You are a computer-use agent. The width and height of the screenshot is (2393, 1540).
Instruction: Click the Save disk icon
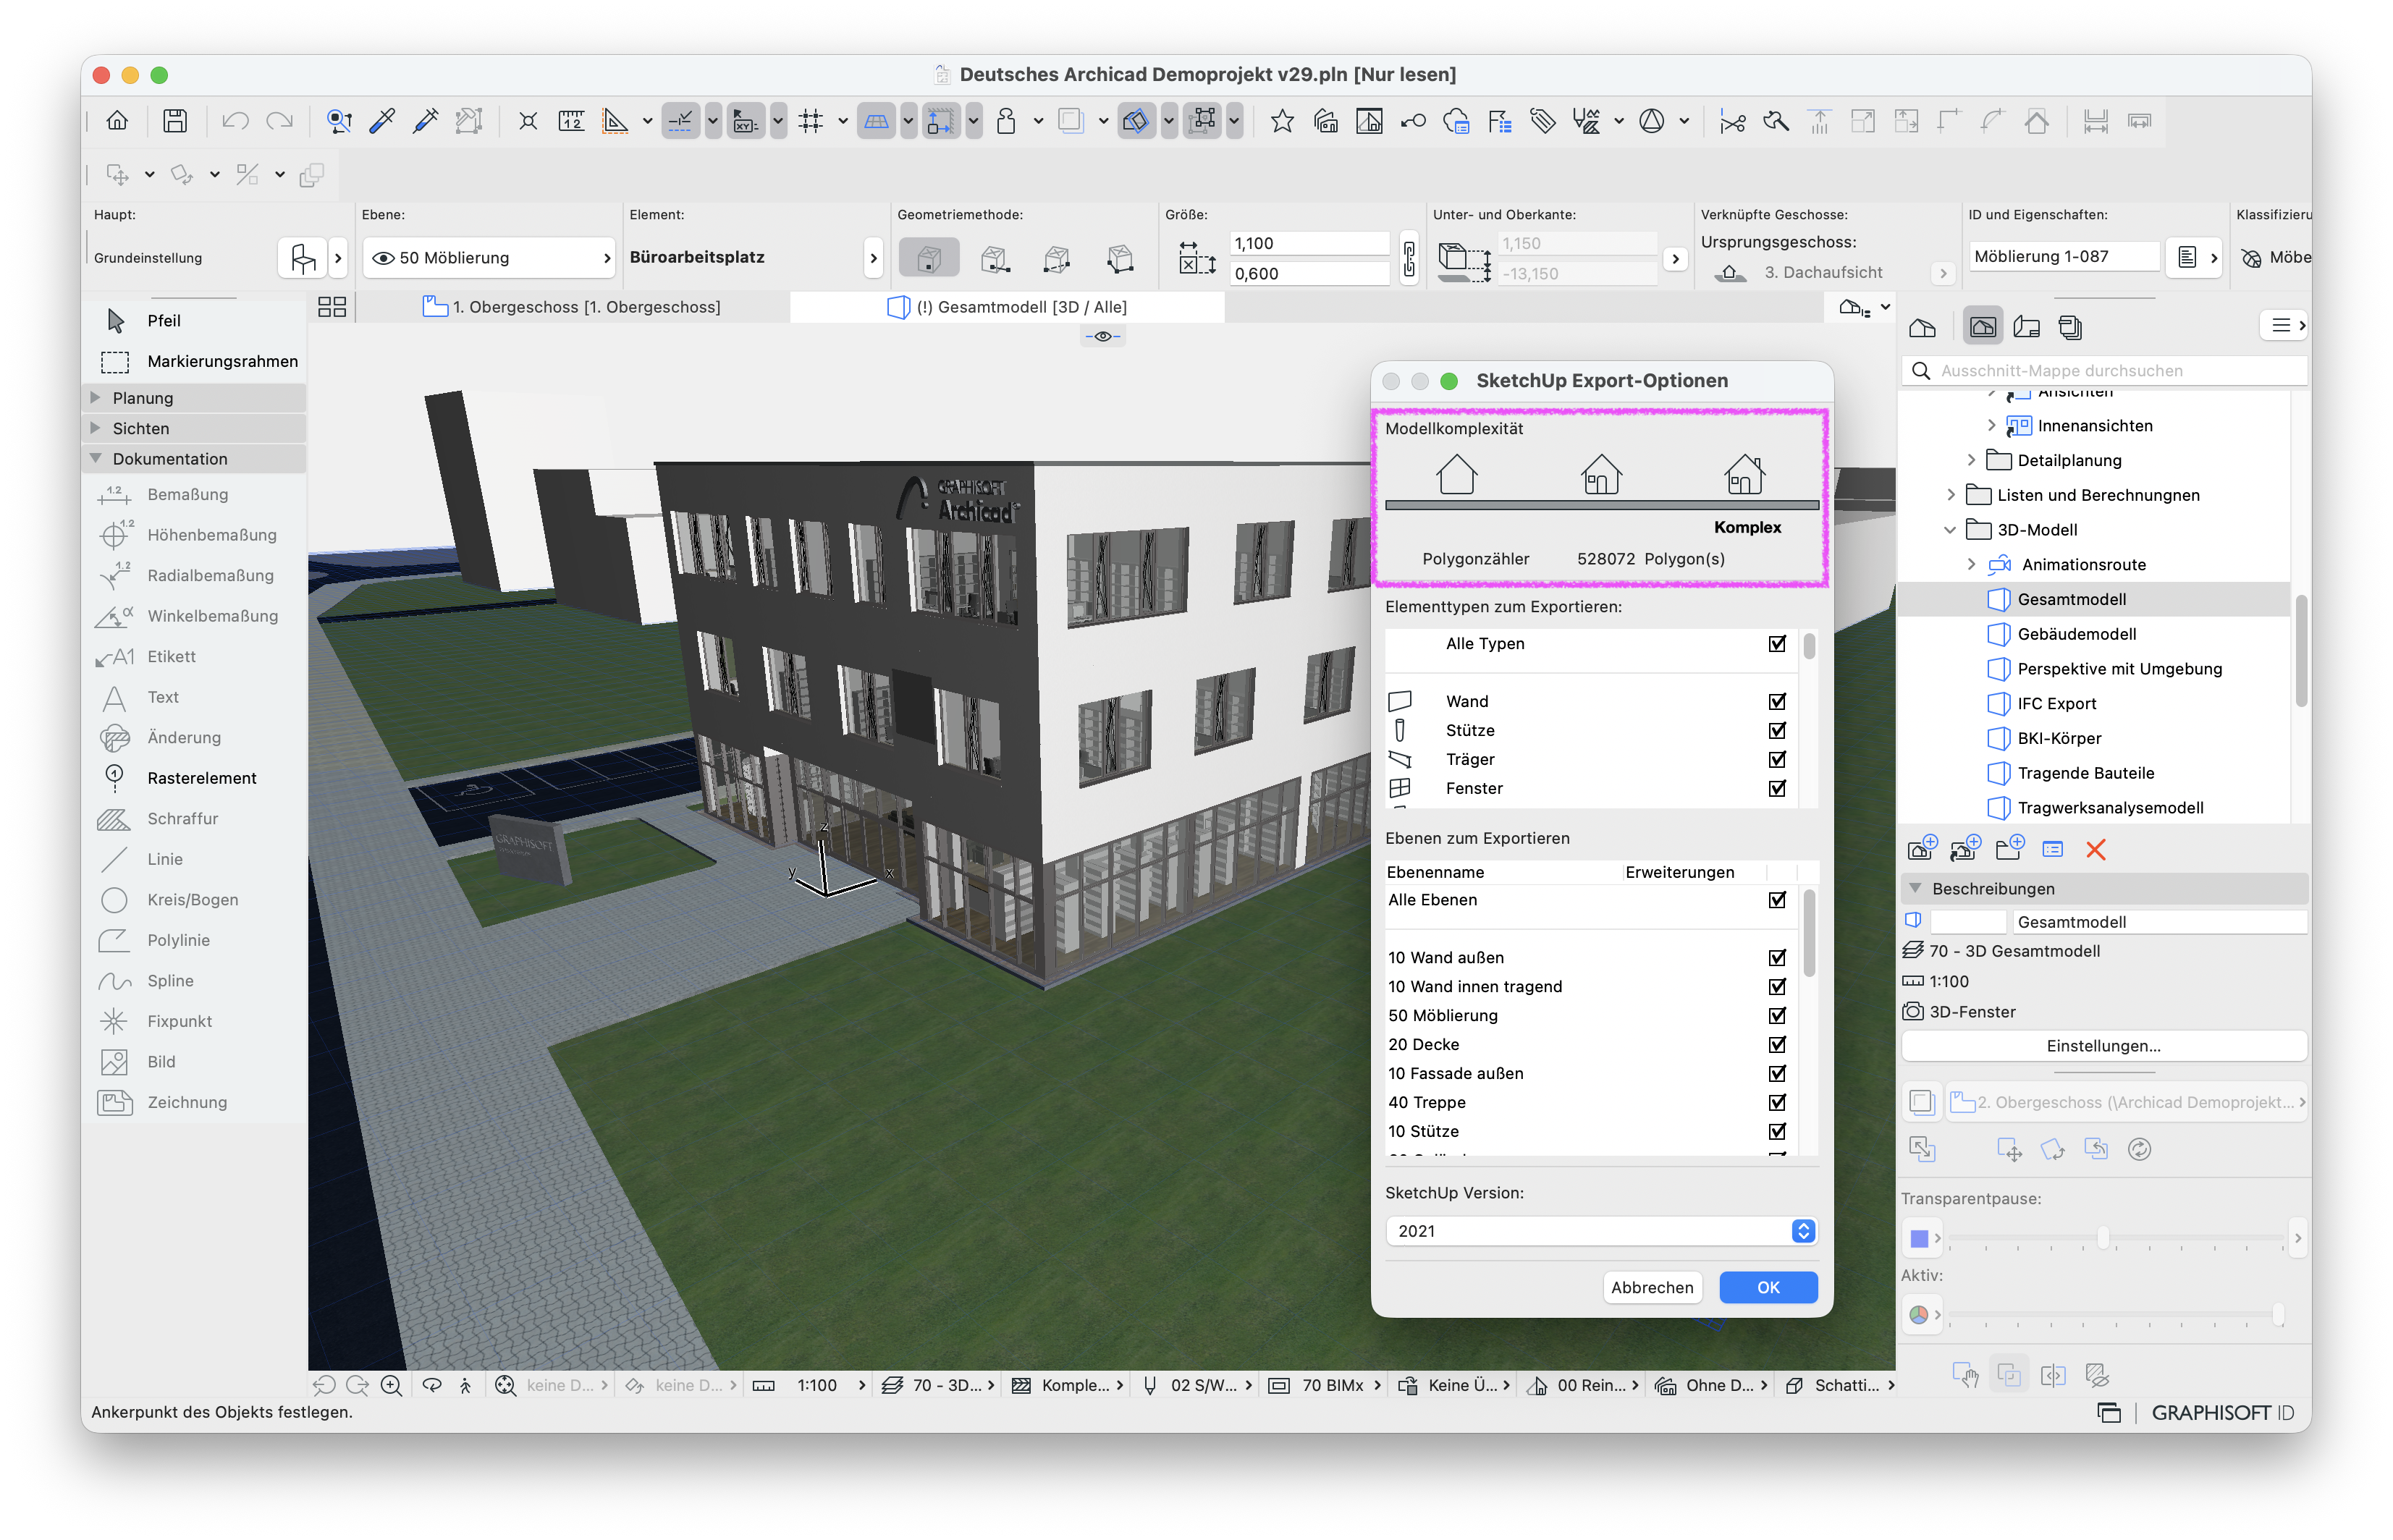pyautogui.click(x=175, y=121)
